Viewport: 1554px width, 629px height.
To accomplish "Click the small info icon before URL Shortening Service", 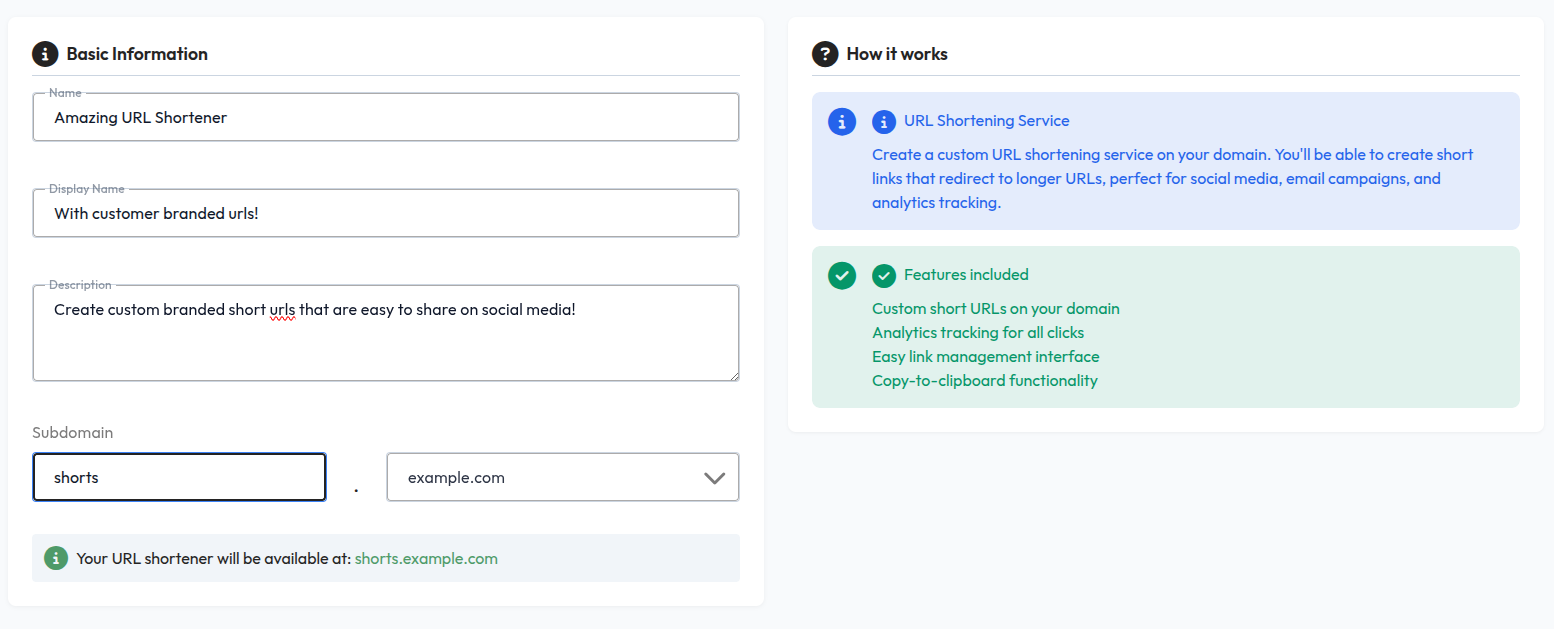I will point(884,121).
